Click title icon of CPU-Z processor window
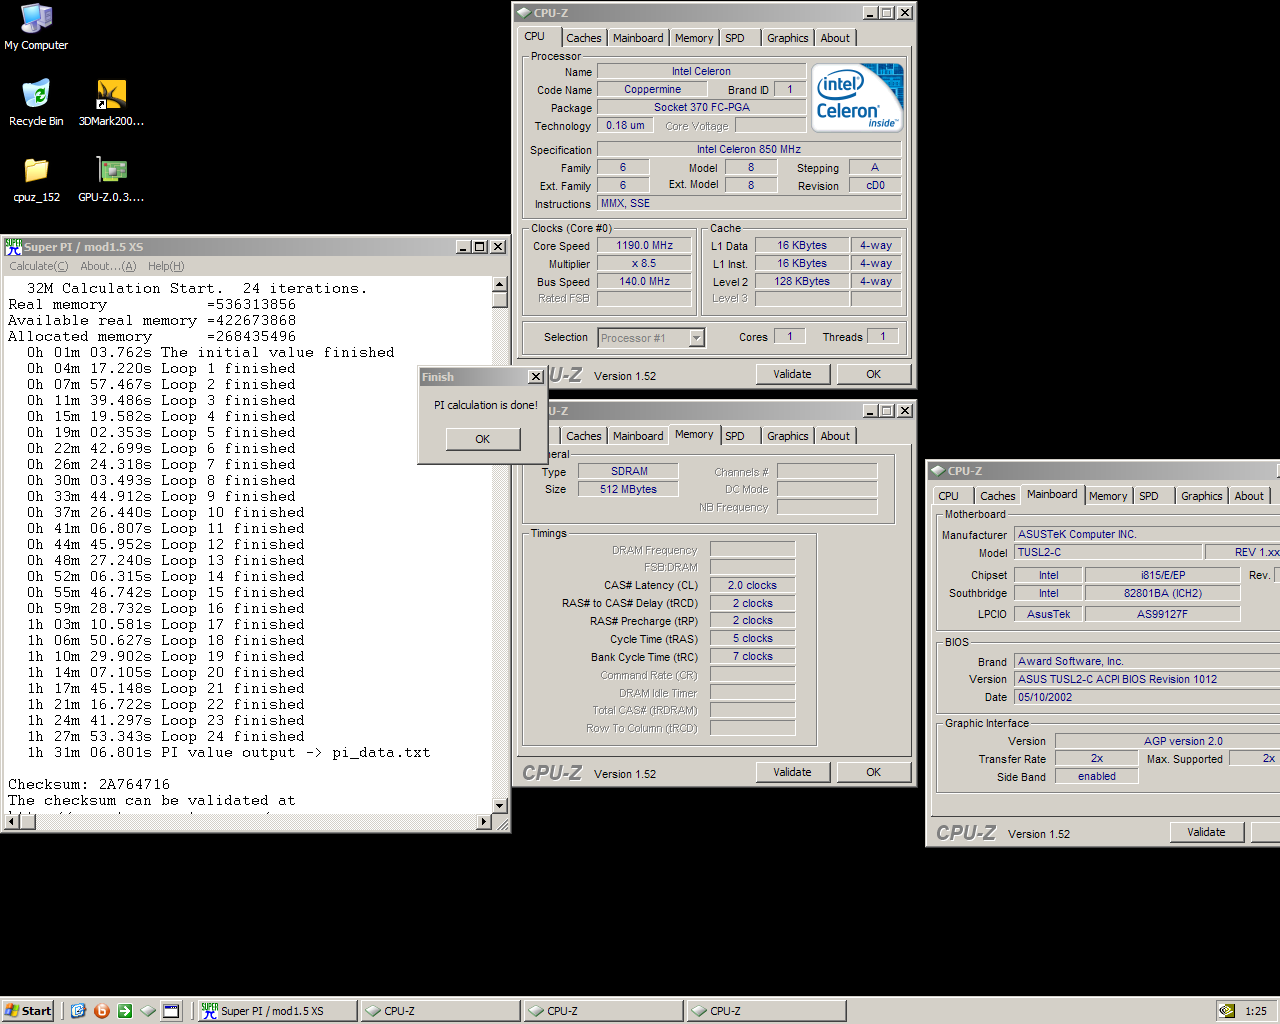The width and height of the screenshot is (1280, 1024). tap(523, 13)
